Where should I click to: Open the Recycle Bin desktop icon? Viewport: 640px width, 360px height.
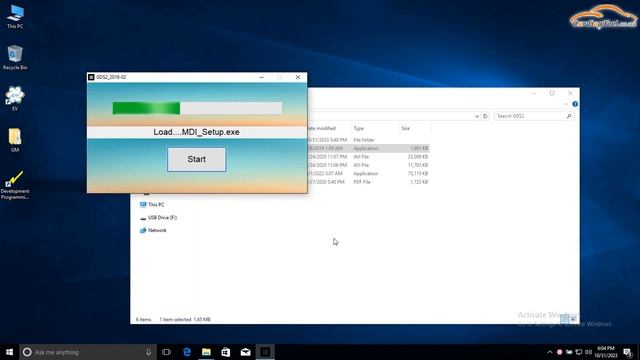click(x=15, y=58)
